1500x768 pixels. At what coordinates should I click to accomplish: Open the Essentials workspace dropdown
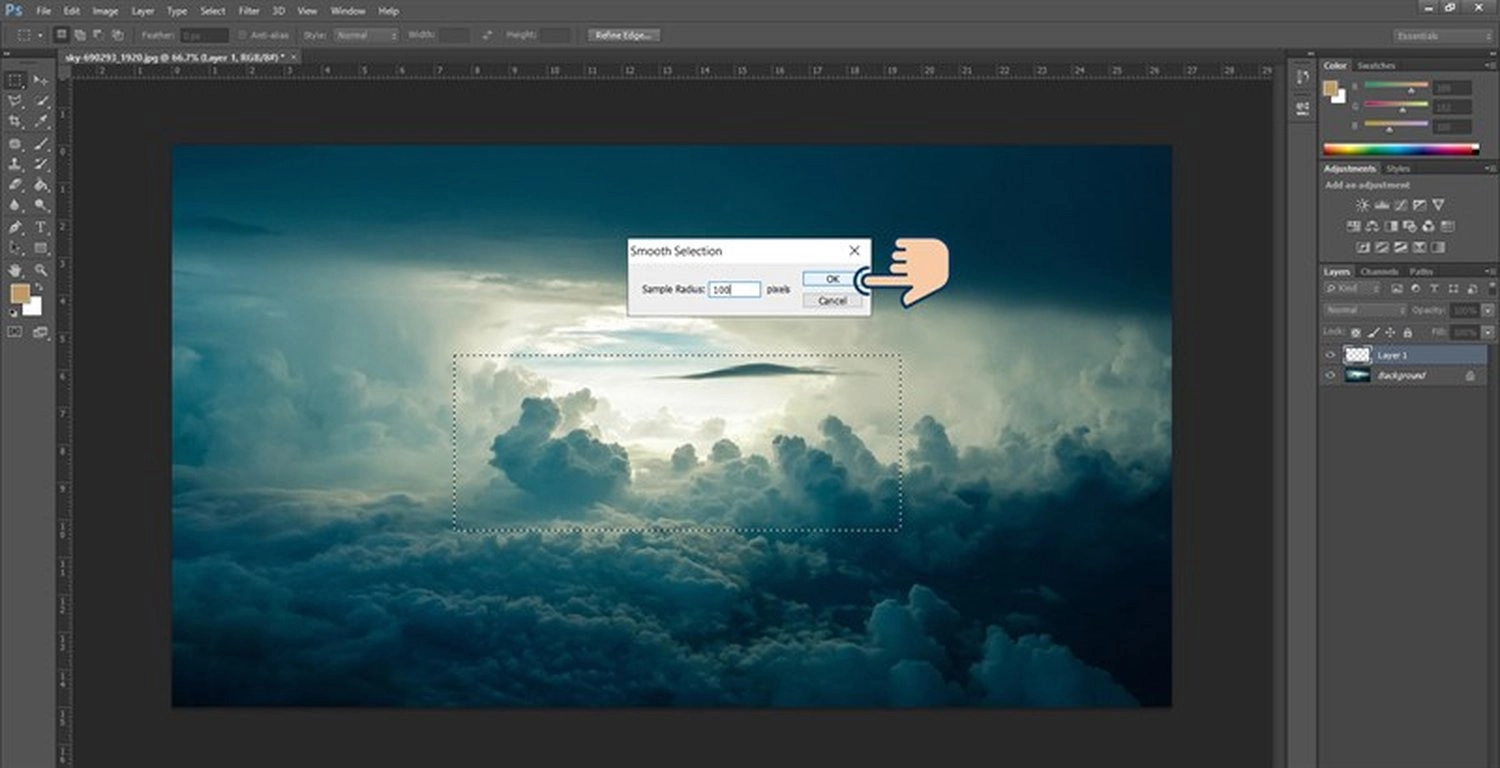(1441, 35)
